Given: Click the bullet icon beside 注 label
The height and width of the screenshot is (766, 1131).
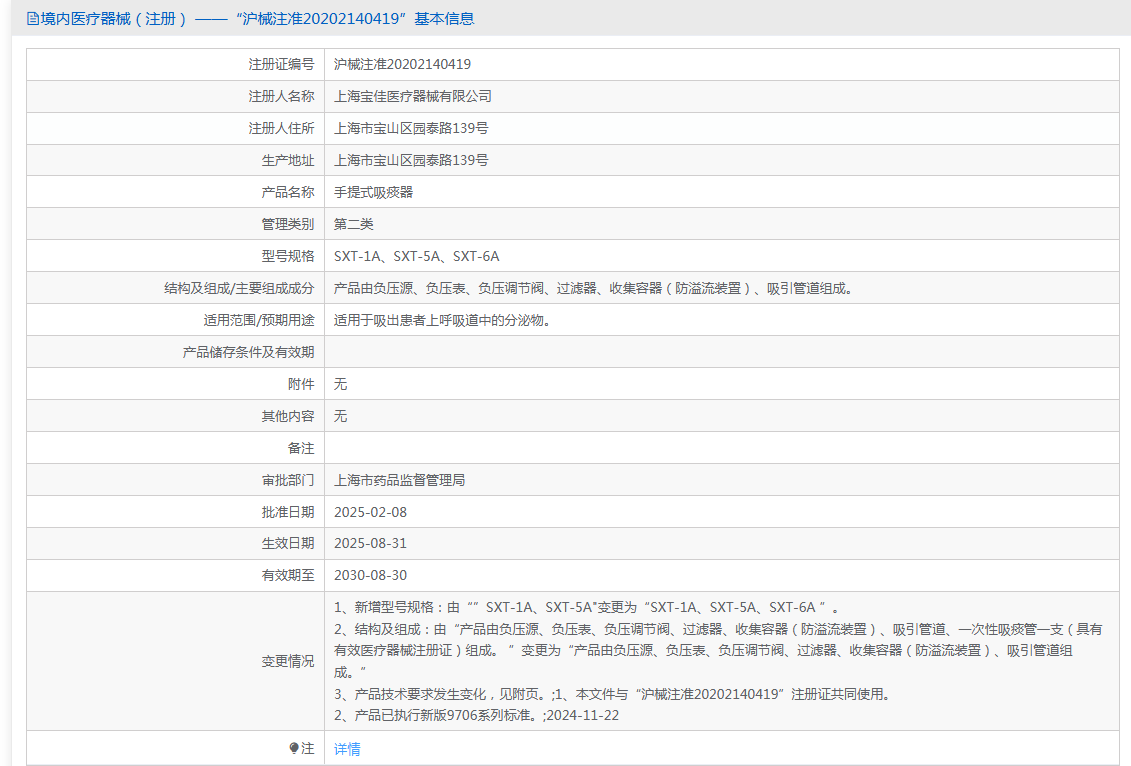Looking at the screenshot, I should click(x=294, y=748).
